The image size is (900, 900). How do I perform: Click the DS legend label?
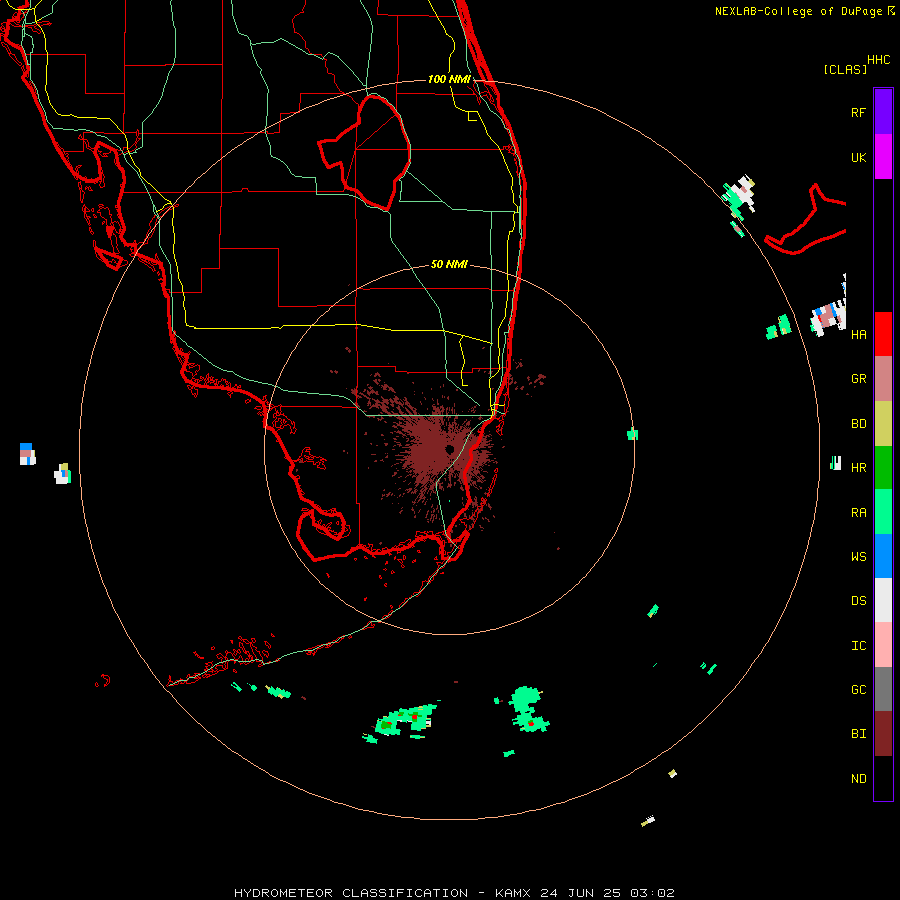coord(858,601)
